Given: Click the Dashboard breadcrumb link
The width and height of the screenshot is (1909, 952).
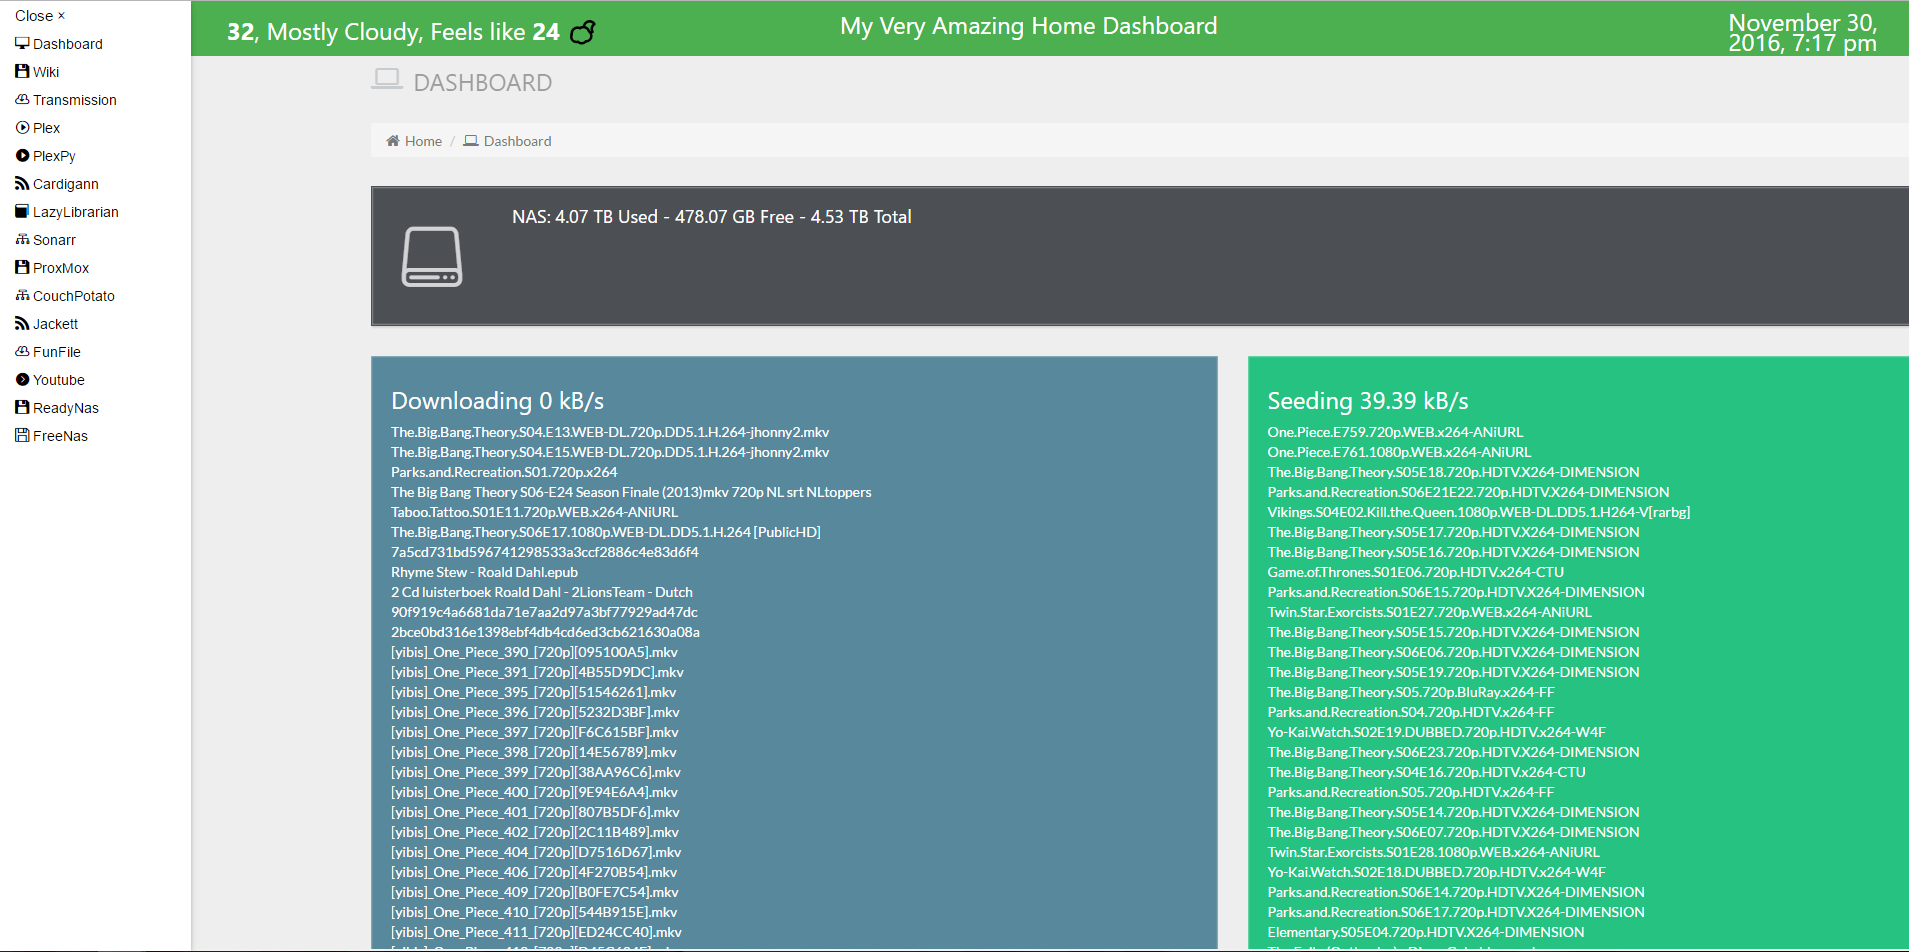Looking at the screenshot, I should (517, 141).
